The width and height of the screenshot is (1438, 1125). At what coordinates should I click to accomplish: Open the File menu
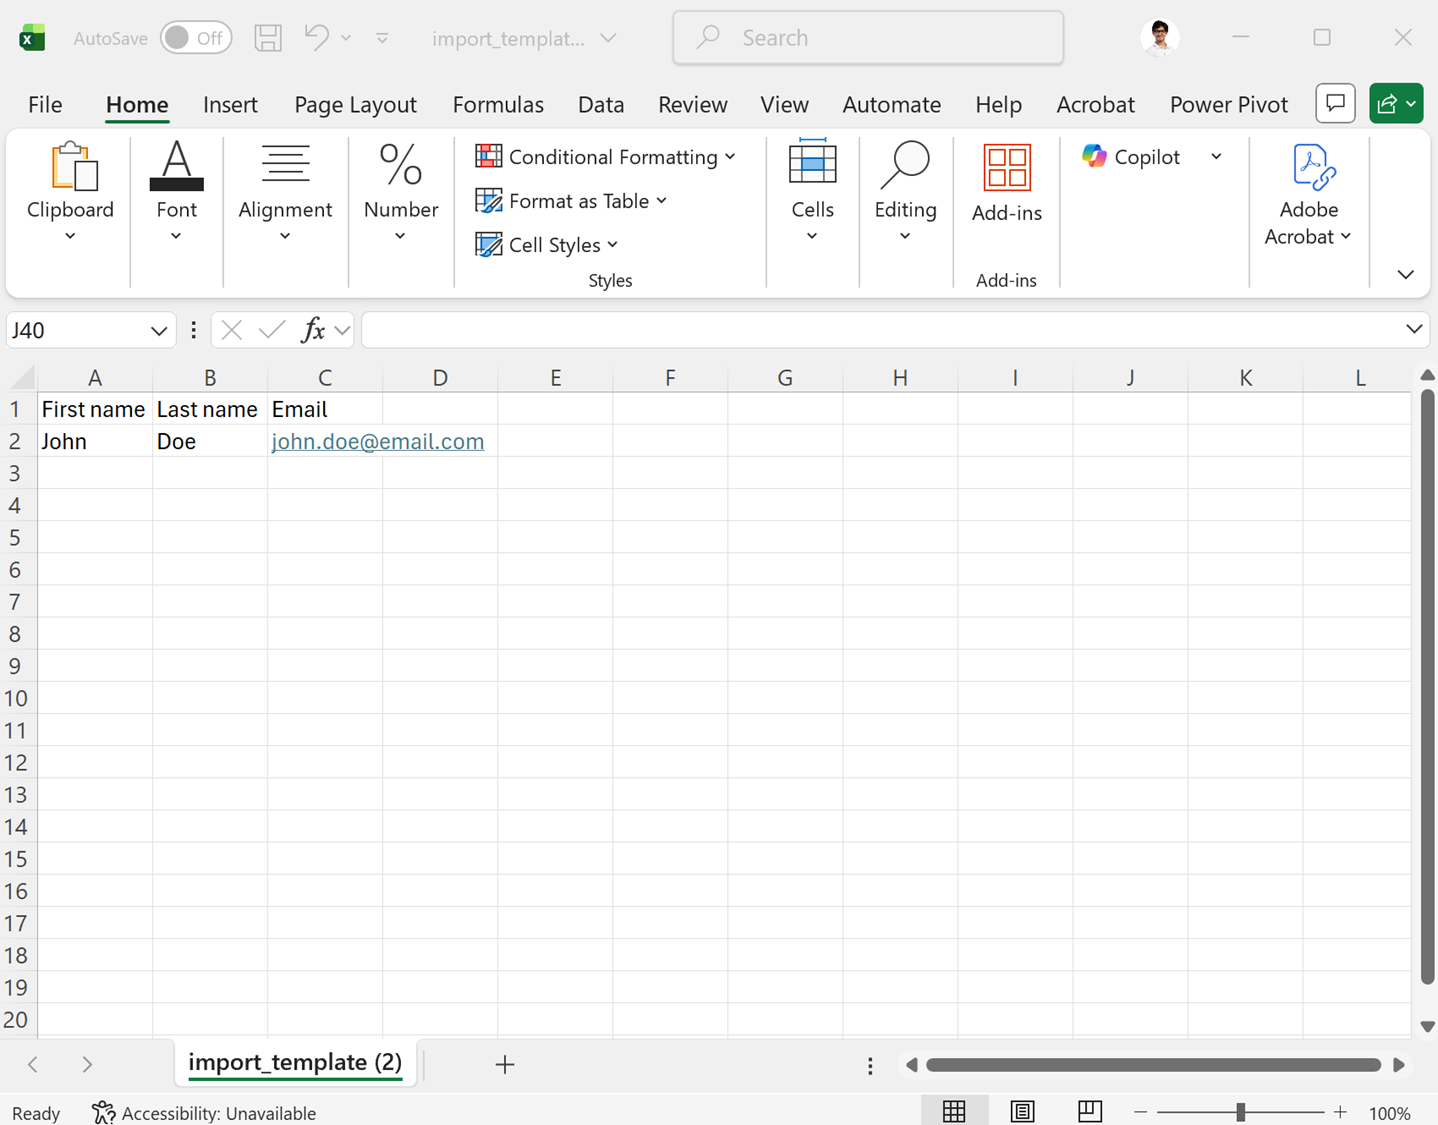(45, 105)
